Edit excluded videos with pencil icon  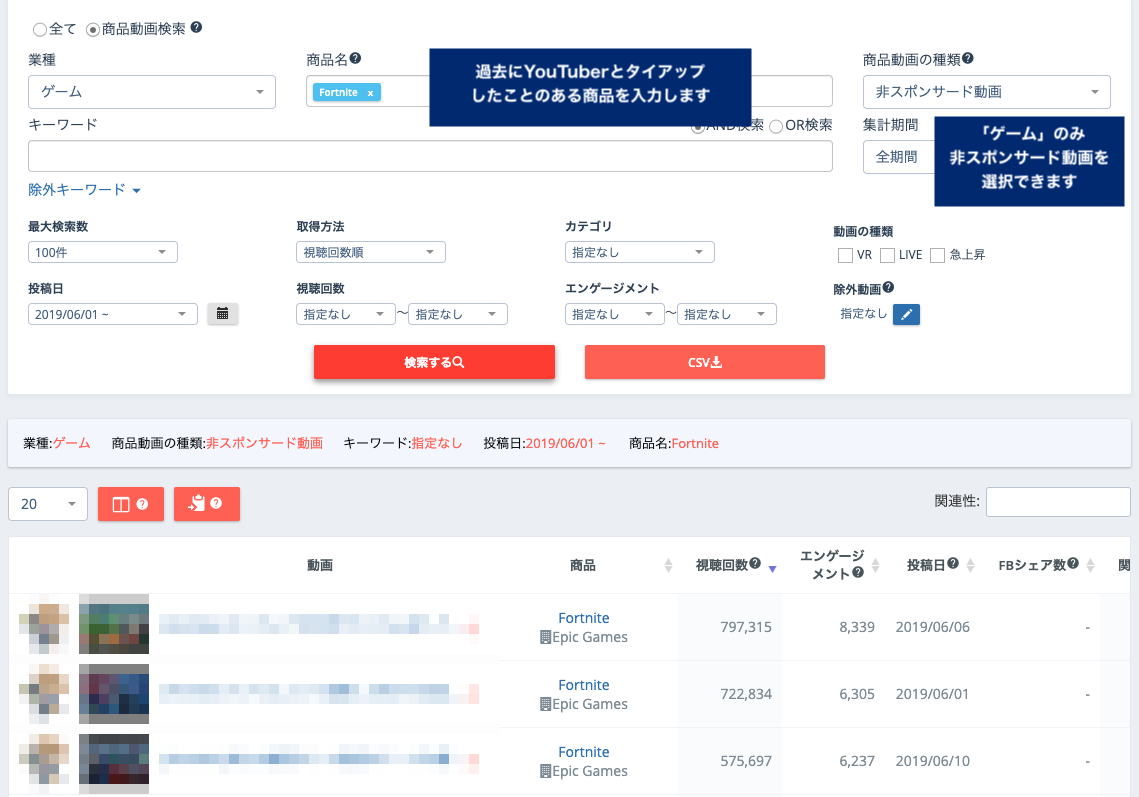tap(906, 315)
